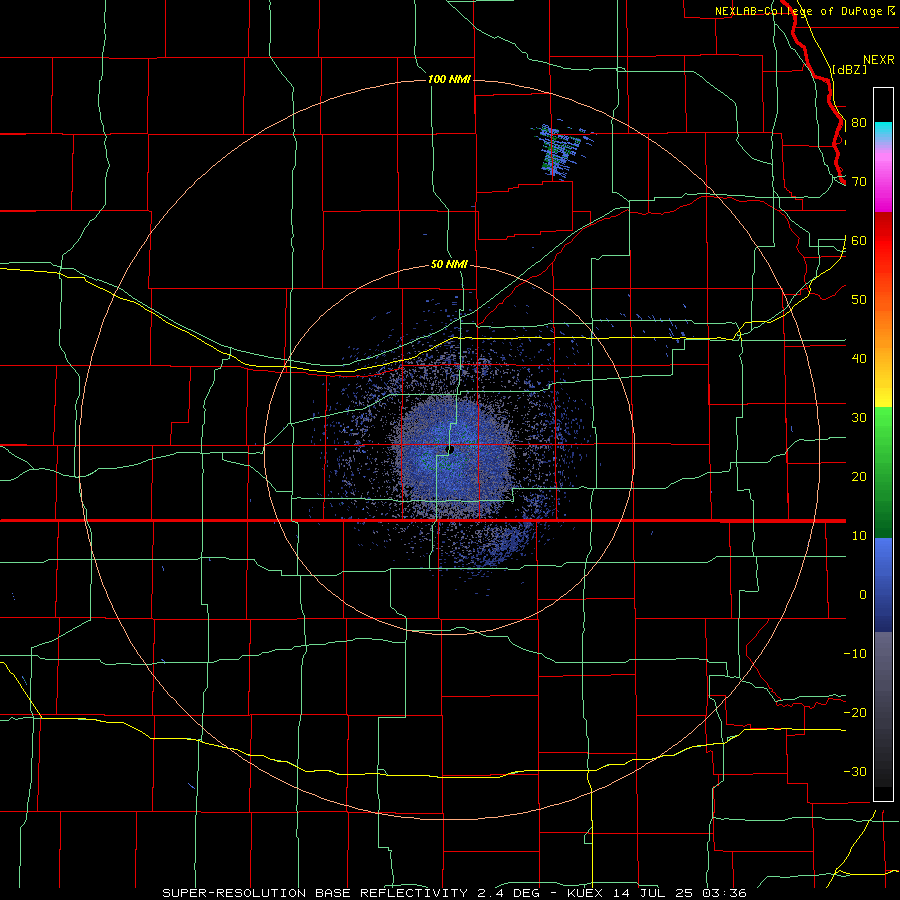Click the 50 NMI range ring label
Image resolution: width=900 pixels, height=900 pixels.
click(449, 265)
